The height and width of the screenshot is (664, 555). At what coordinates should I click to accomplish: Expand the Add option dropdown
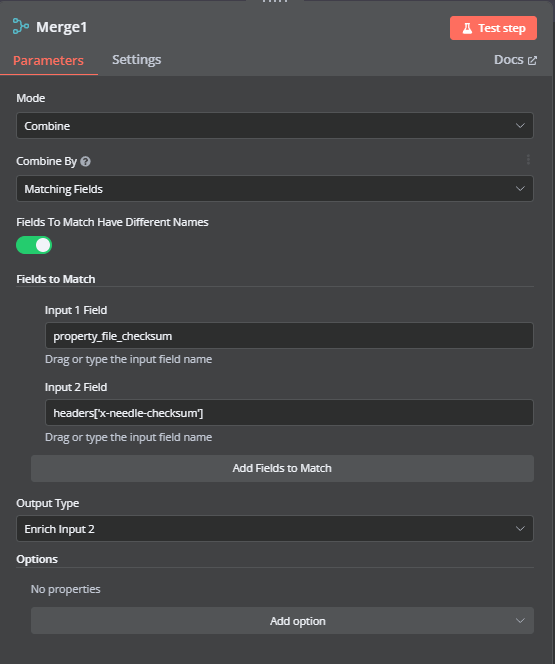coord(282,621)
